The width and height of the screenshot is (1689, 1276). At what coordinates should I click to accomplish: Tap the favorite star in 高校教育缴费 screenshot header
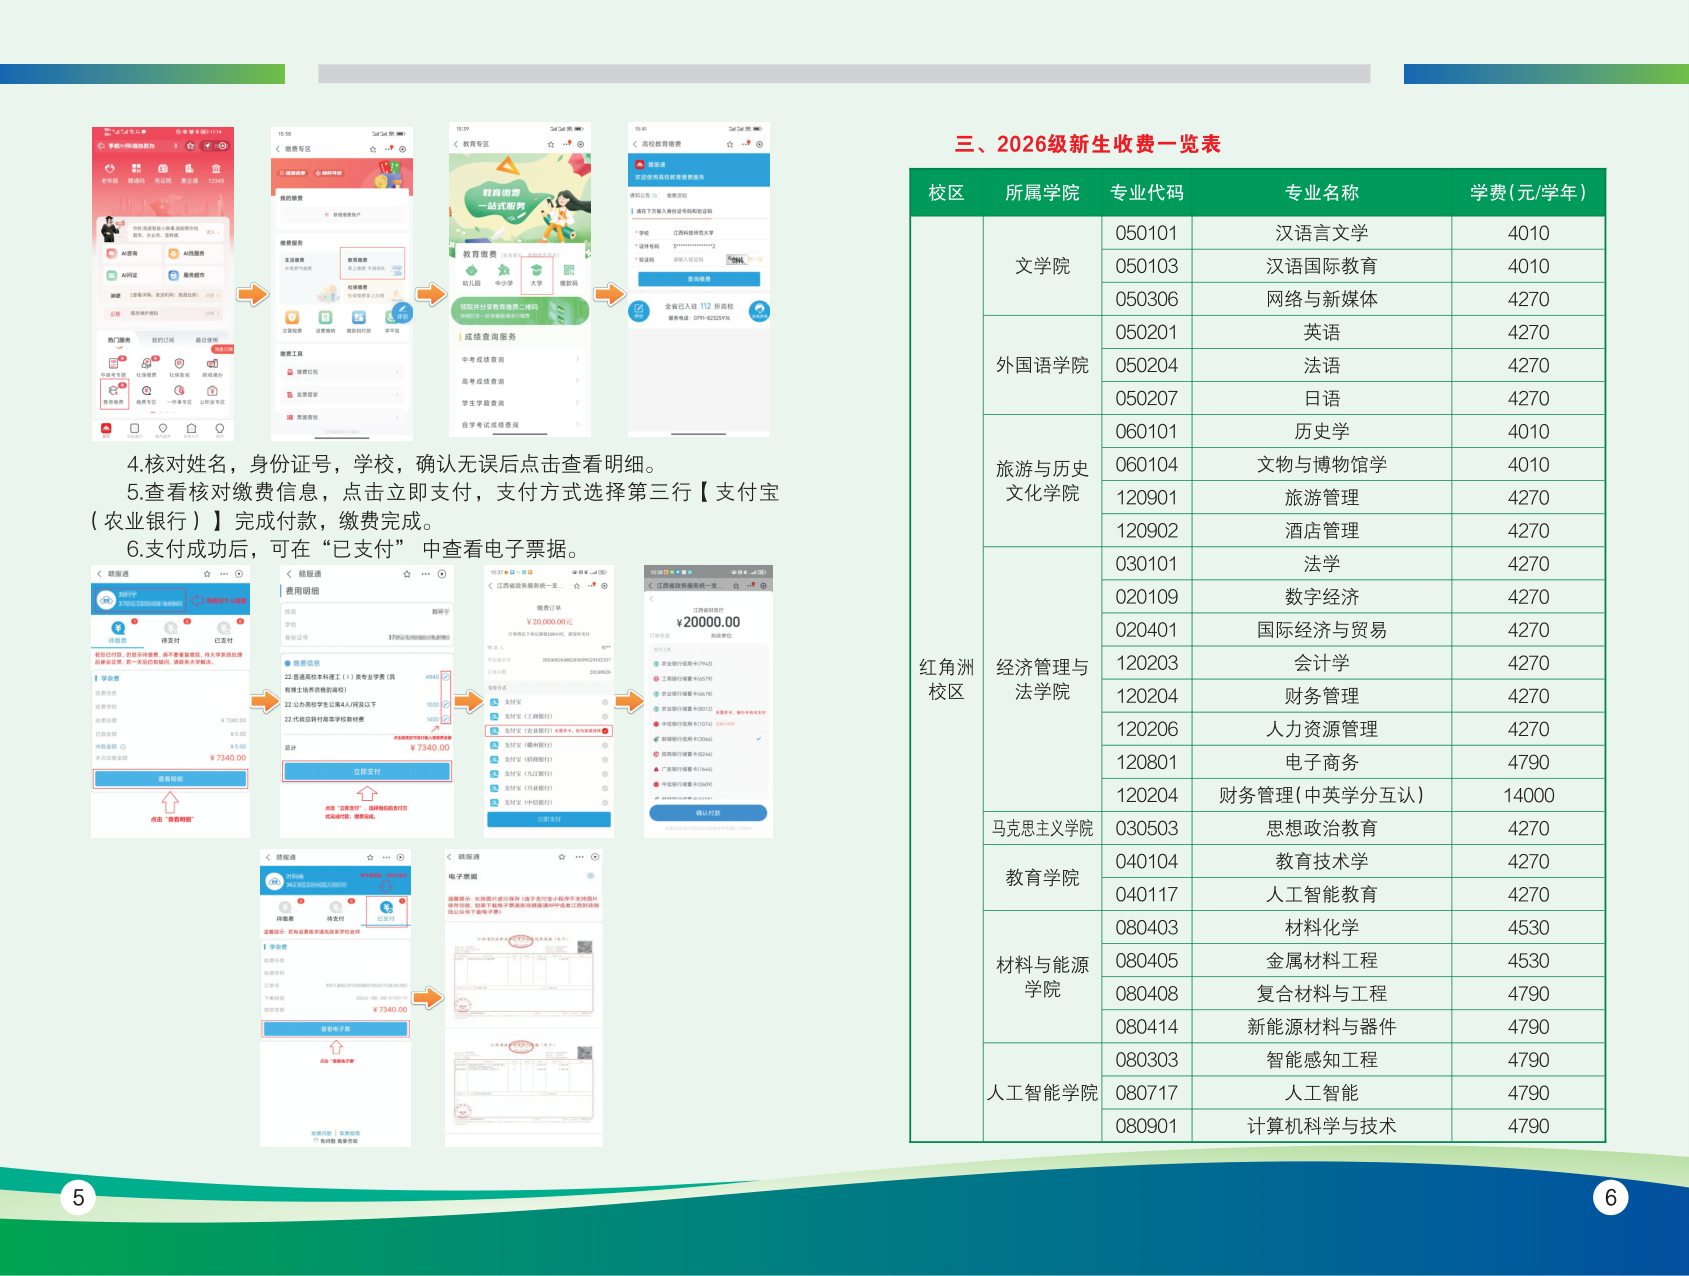click(x=730, y=144)
